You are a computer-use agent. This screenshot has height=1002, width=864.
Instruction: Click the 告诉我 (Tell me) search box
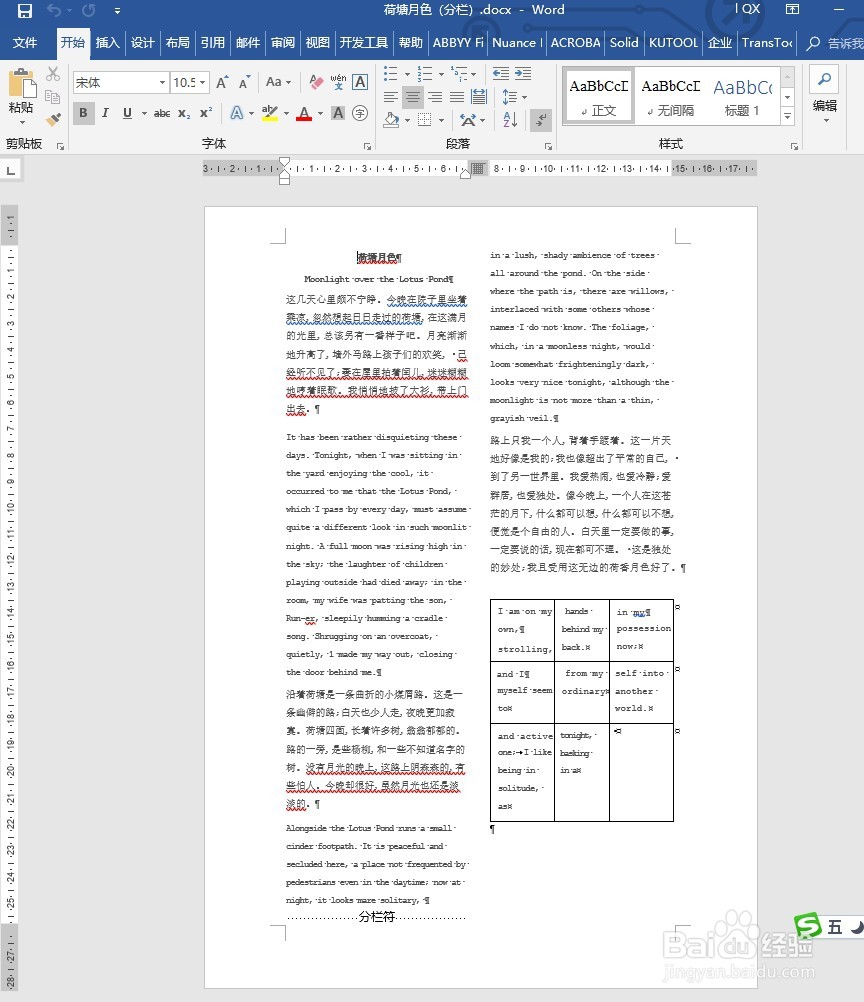click(835, 43)
